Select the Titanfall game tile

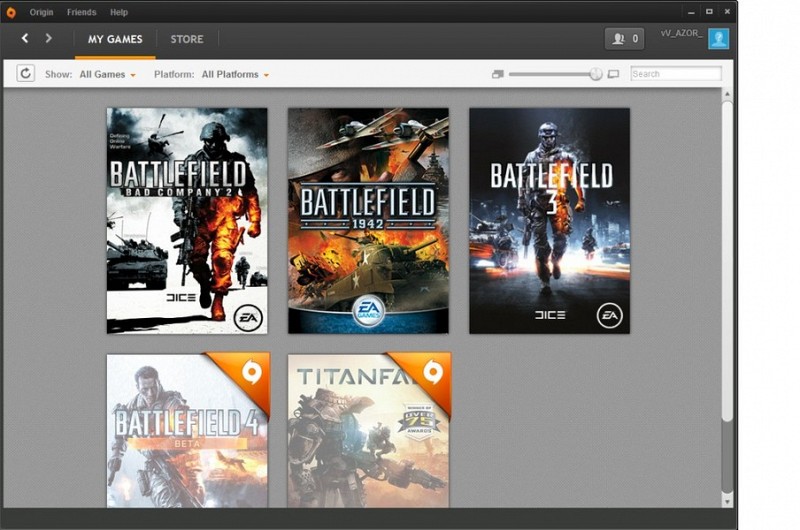click(x=369, y=430)
